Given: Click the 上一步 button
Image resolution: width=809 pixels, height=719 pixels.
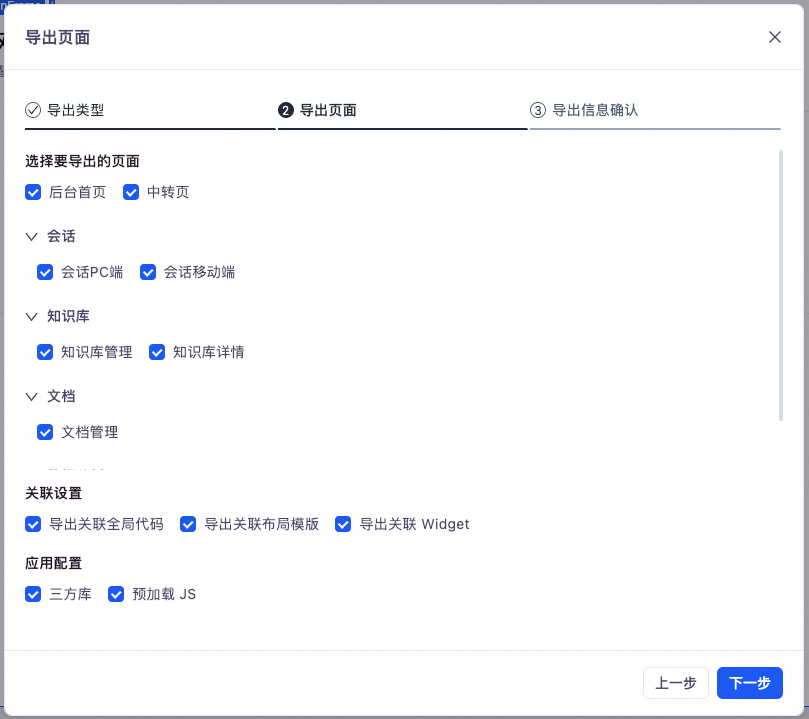Looking at the screenshot, I should (675, 683).
